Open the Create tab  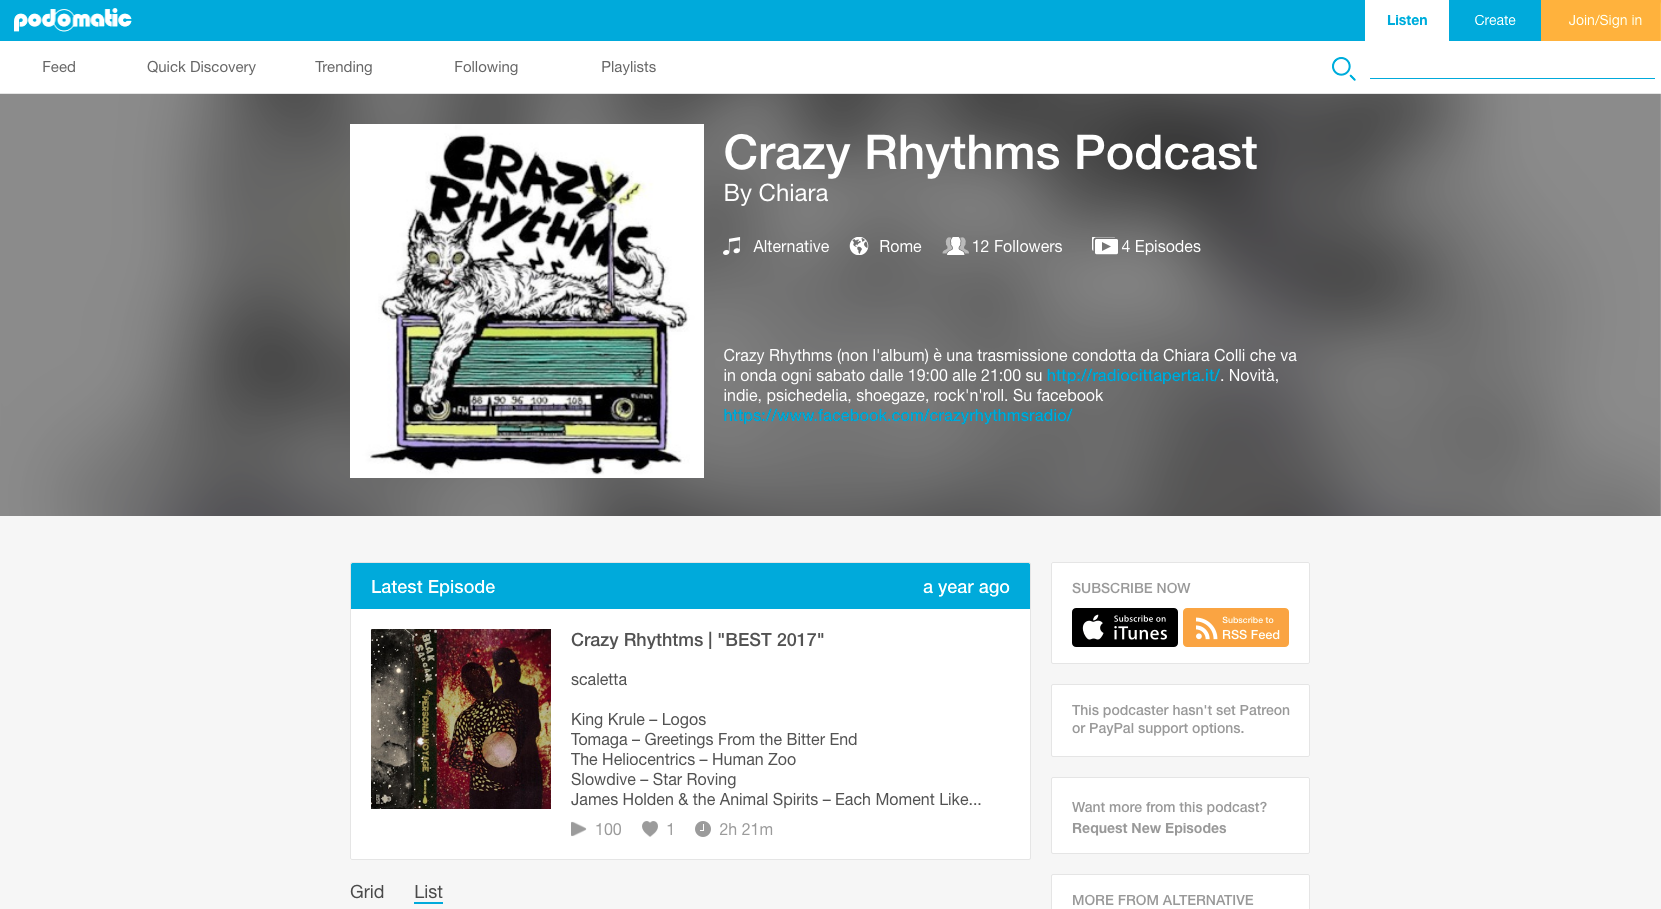click(1495, 20)
